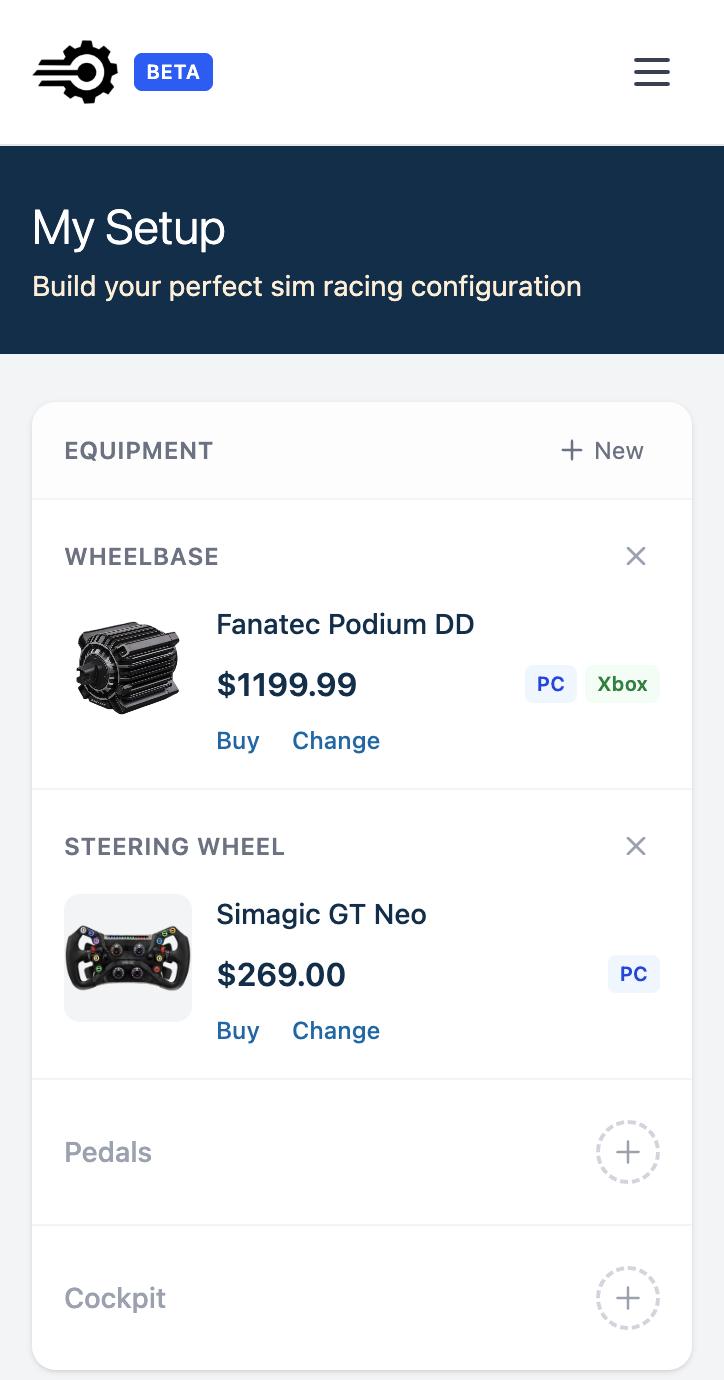Click the Pedals row label
Image resolution: width=724 pixels, height=1380 pixels.
tap(108, 1152)
